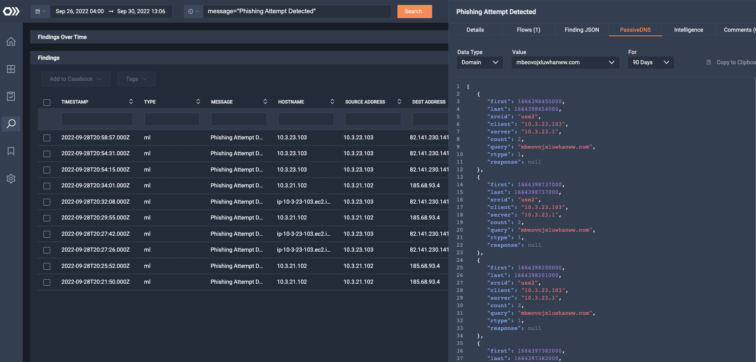The image size is (756, 362).
Task: Click the MESSAGE column filter box
Action: tap(239, 119)
